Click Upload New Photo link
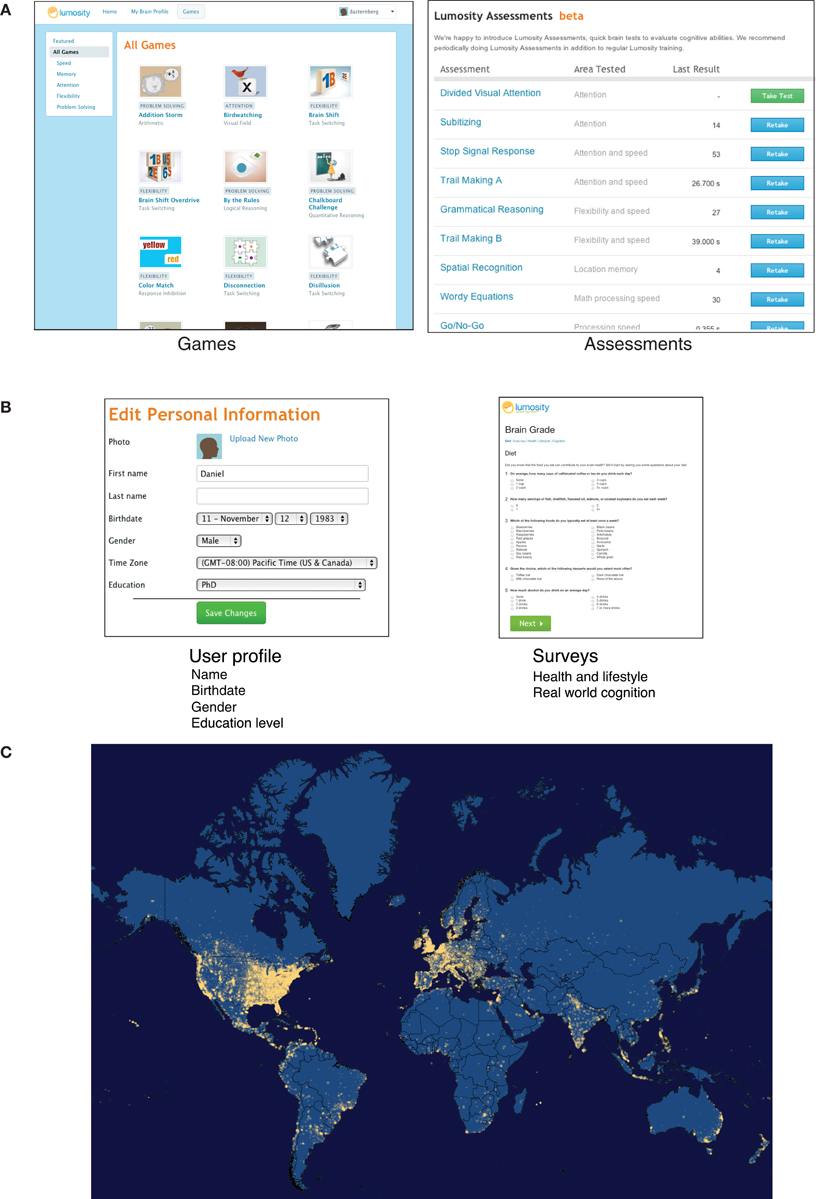 [264, 439]
